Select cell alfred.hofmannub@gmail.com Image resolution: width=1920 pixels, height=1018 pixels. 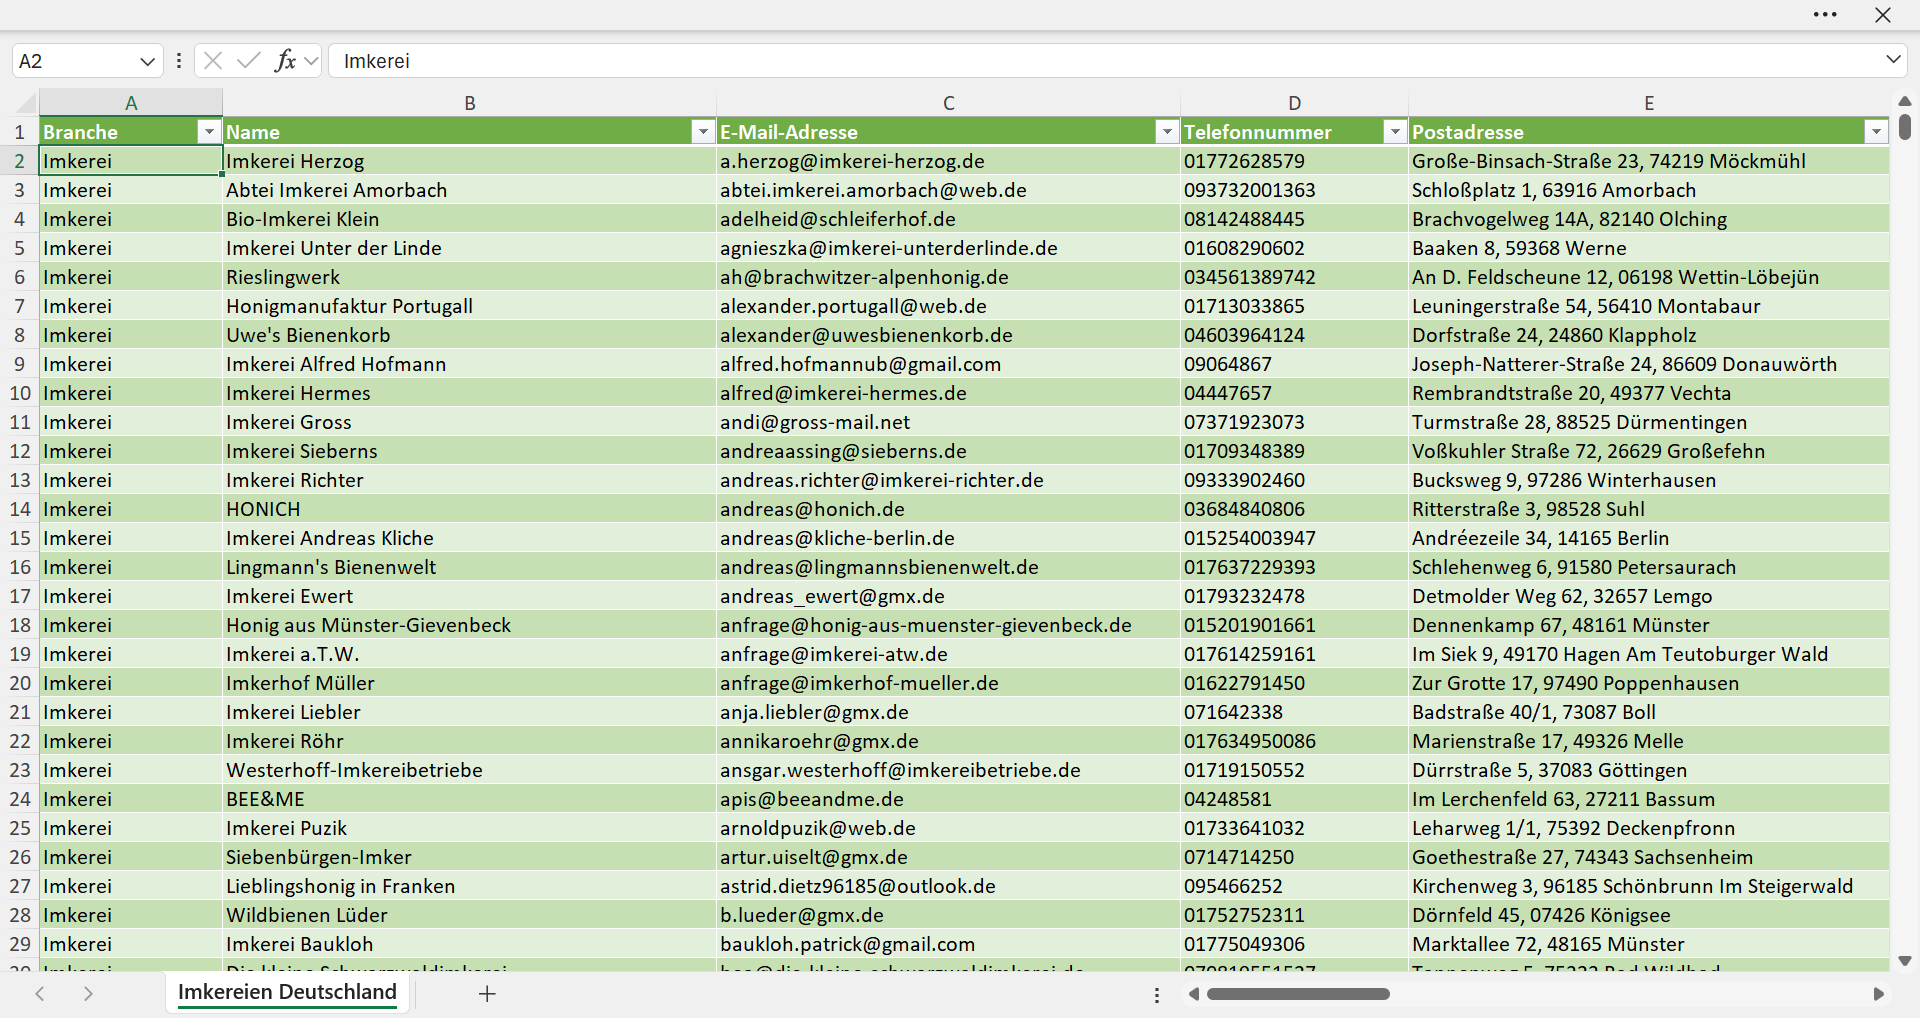(x=948, y=364)
